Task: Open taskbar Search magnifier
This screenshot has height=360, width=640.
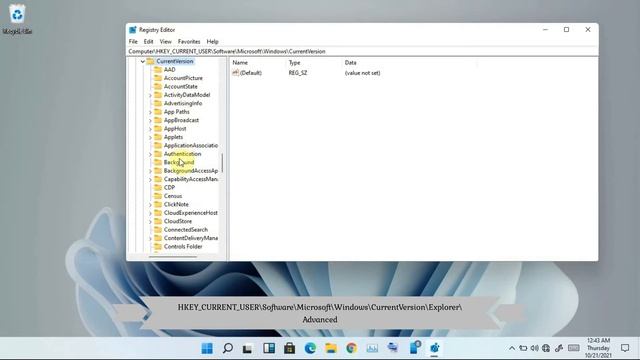Action: point(228,348)
